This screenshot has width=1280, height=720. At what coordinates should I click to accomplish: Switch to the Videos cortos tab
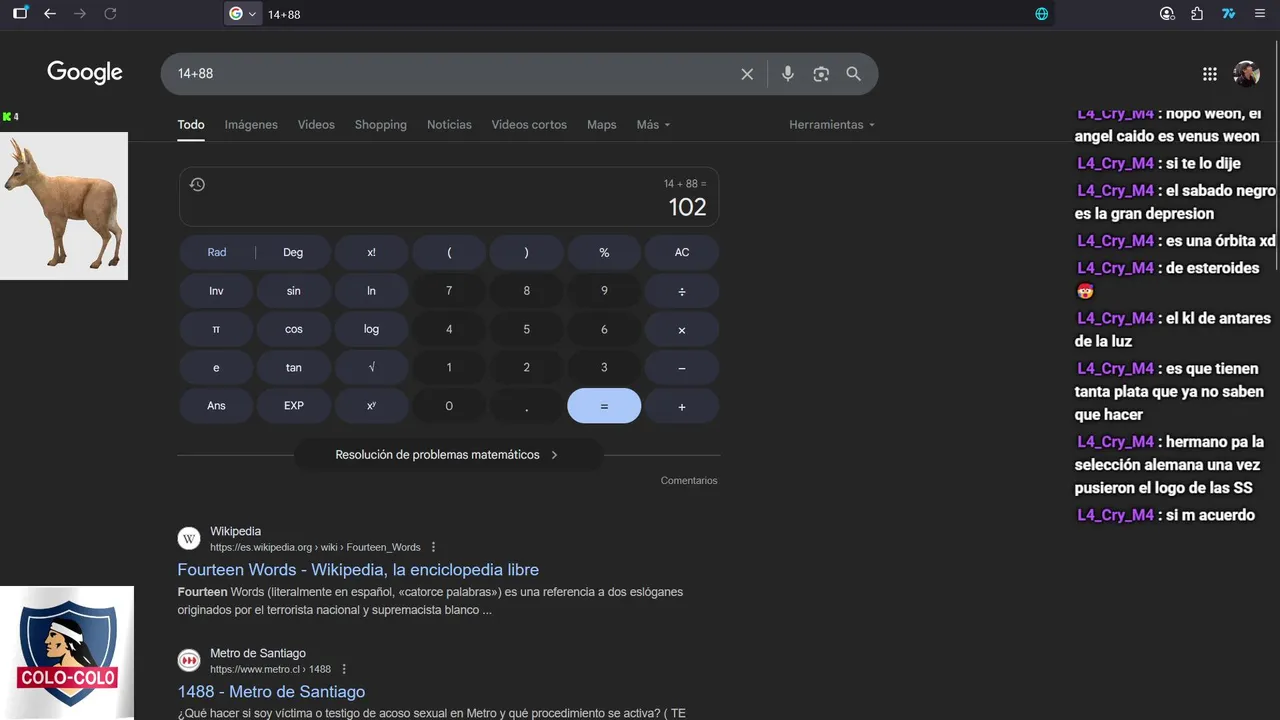pyautogui.click(x=529, y=125)
